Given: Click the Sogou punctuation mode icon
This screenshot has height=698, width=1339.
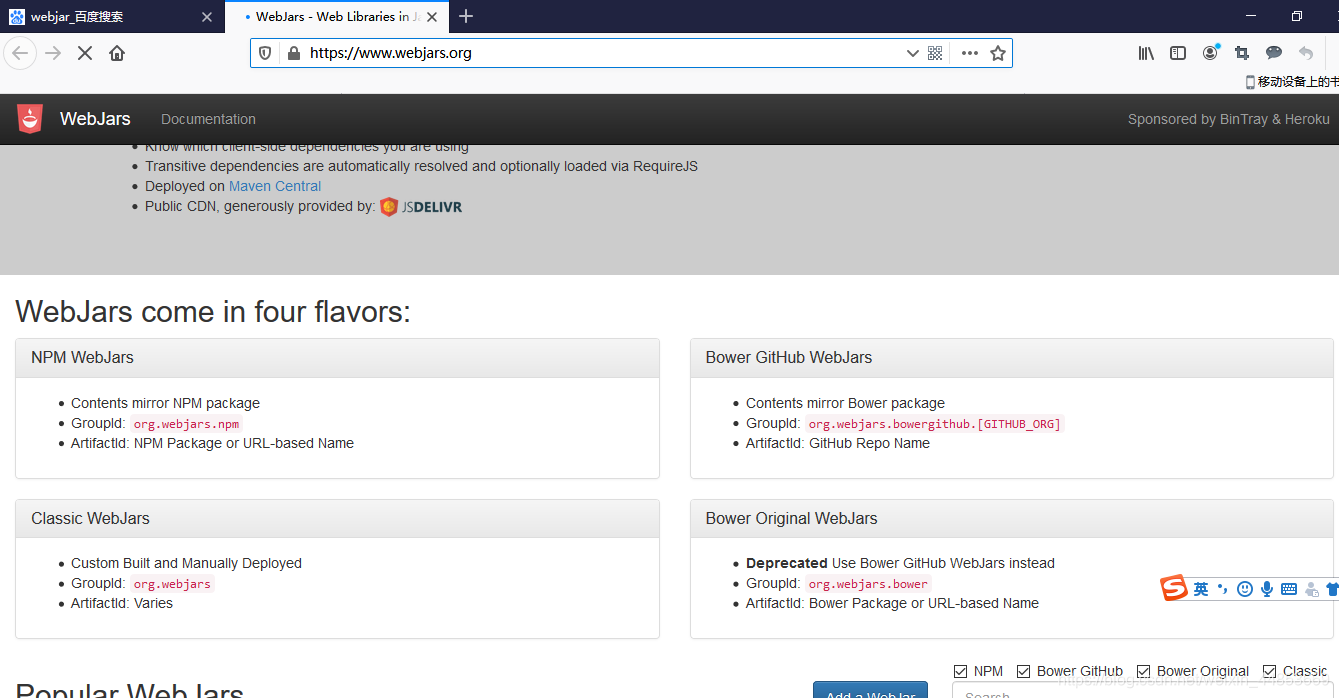Looking at the screenshot, I should pos(1223,589).
